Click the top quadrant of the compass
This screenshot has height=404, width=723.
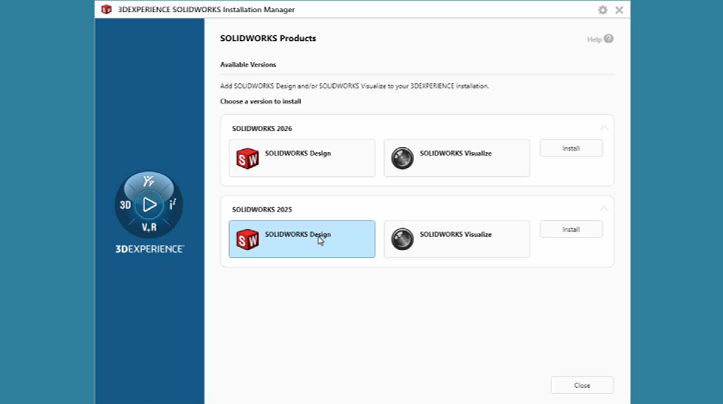(148, 181)
